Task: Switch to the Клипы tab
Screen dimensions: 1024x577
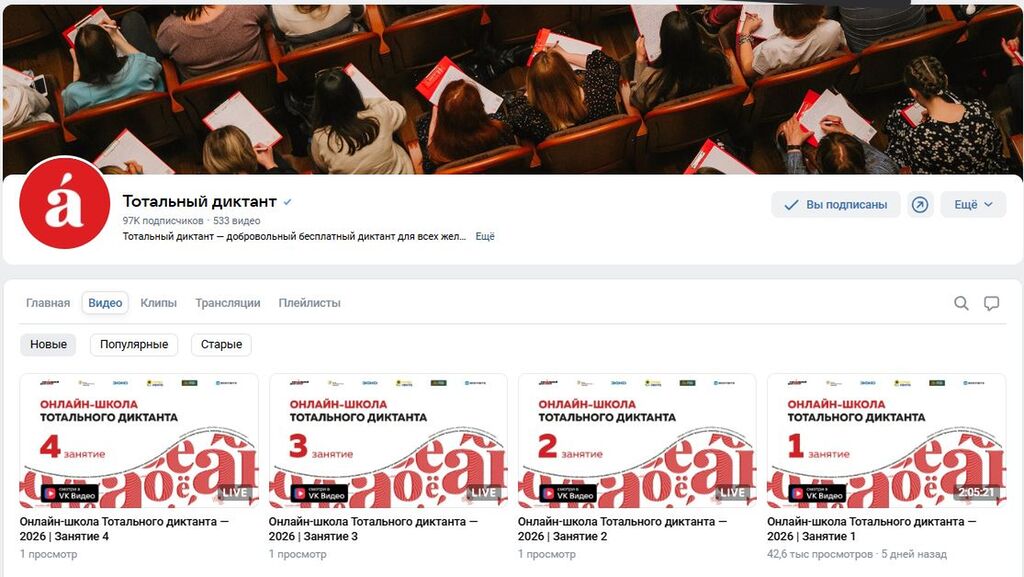Action: click(x=159, y=303)
